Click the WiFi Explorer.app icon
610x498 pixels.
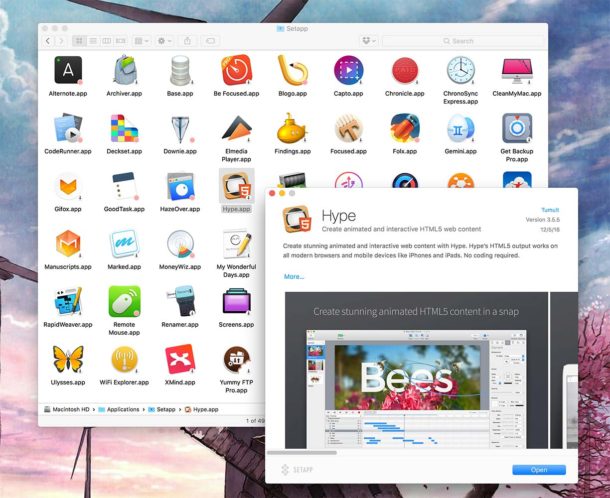click(124, 358)
